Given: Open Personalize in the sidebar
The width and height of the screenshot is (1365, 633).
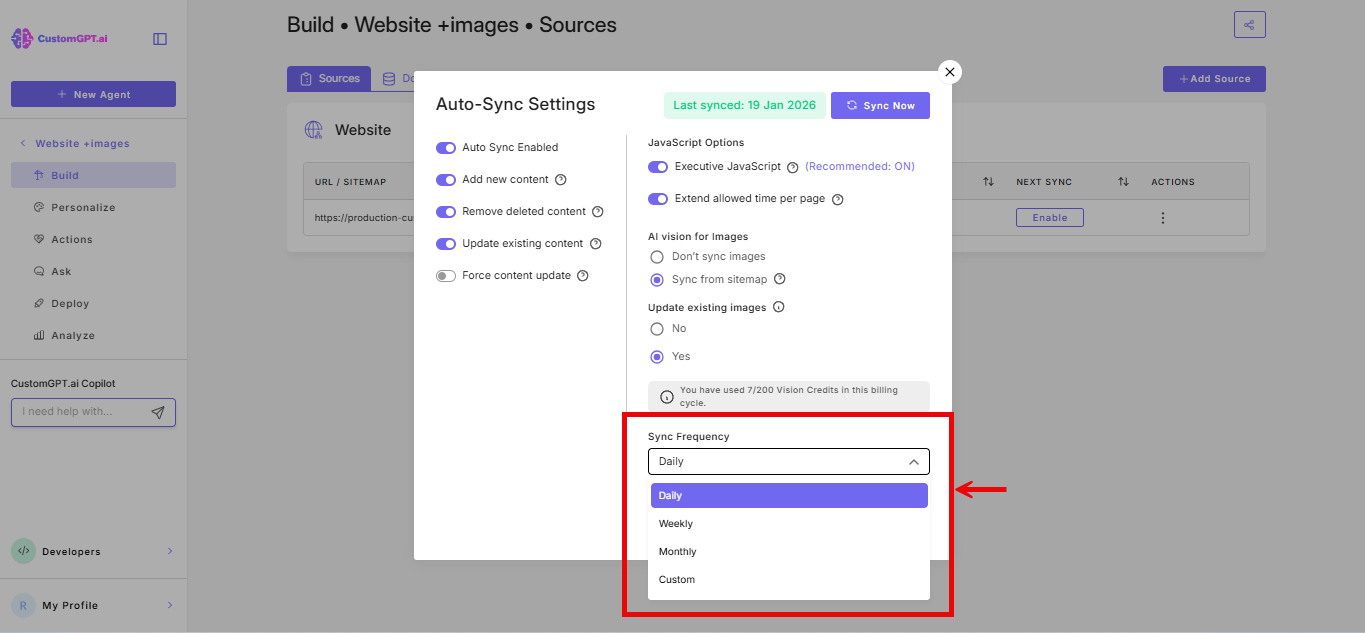Looking at the screenshot, I should tap(93, 207).
